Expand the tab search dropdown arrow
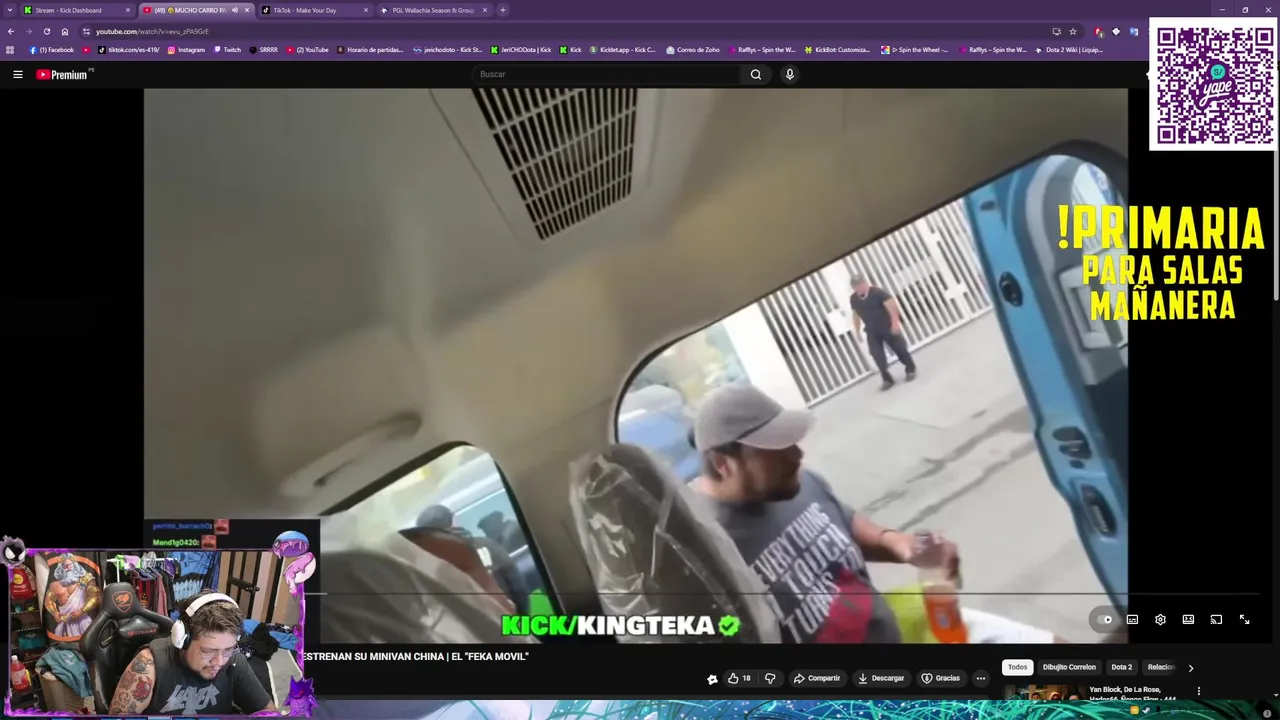This screenshot has height=720, width=1280. point(9,10)
